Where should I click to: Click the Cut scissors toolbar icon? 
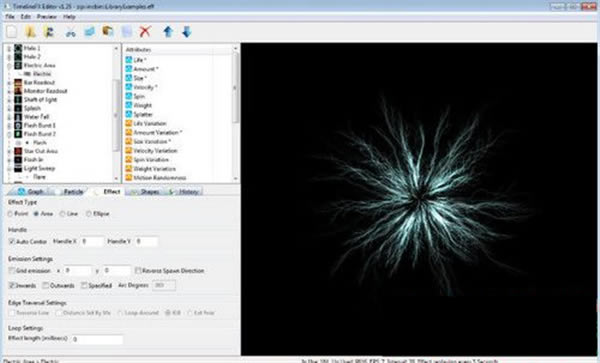(70, 32)
